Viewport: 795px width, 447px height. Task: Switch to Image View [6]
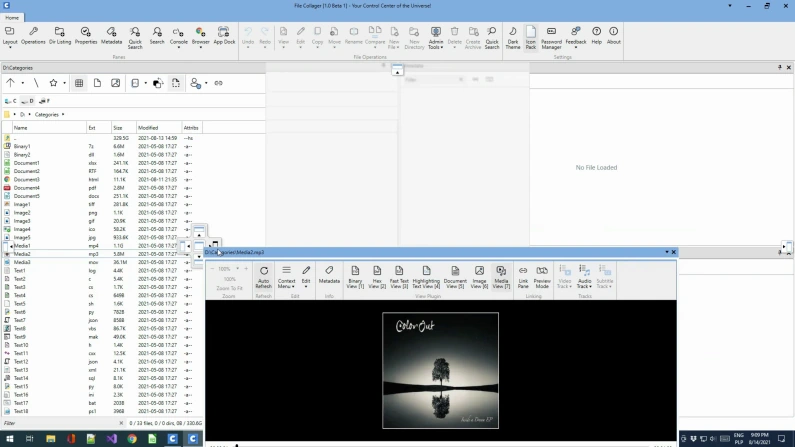(479, 277)
